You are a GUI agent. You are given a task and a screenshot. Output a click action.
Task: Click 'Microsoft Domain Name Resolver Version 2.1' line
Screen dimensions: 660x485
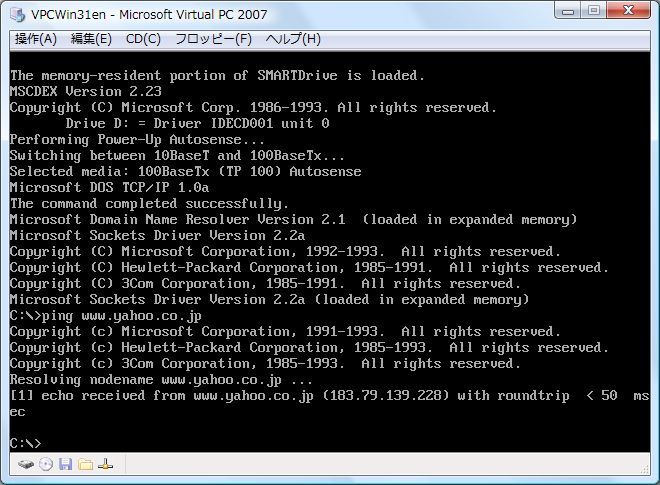[293, 219]
